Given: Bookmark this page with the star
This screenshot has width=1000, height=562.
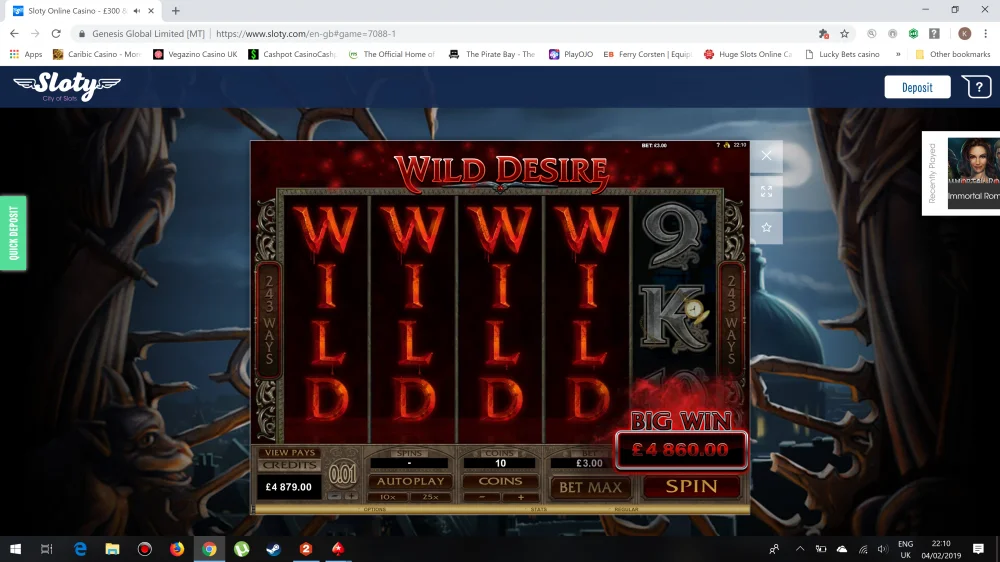Looking at the screenshot, I should click(x=844, y=34).
